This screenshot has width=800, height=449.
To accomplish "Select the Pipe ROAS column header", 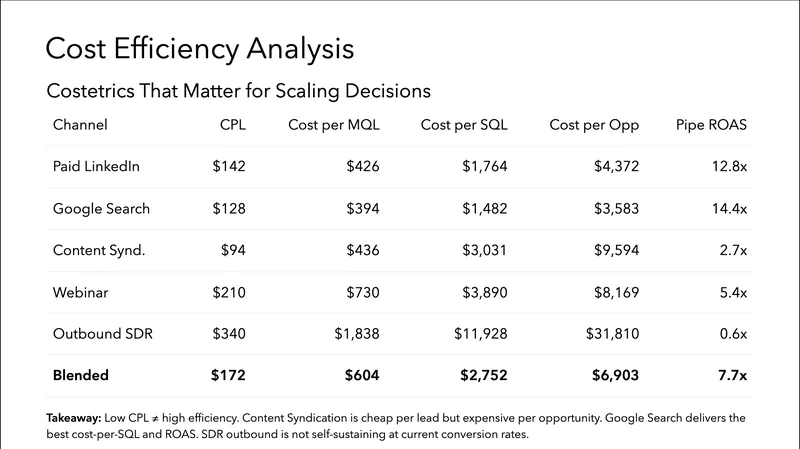I will coord(710,126).
